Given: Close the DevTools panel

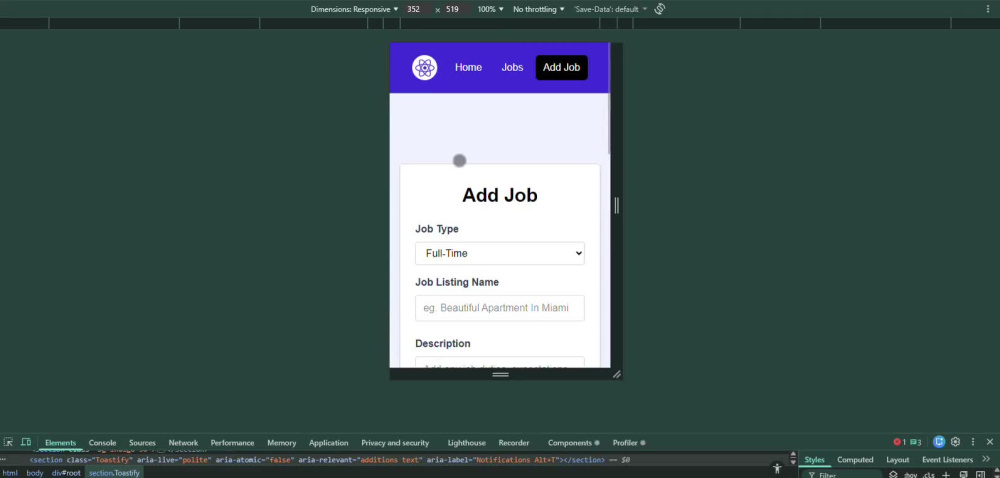Looking at the screenshot, I should (990, 442).
